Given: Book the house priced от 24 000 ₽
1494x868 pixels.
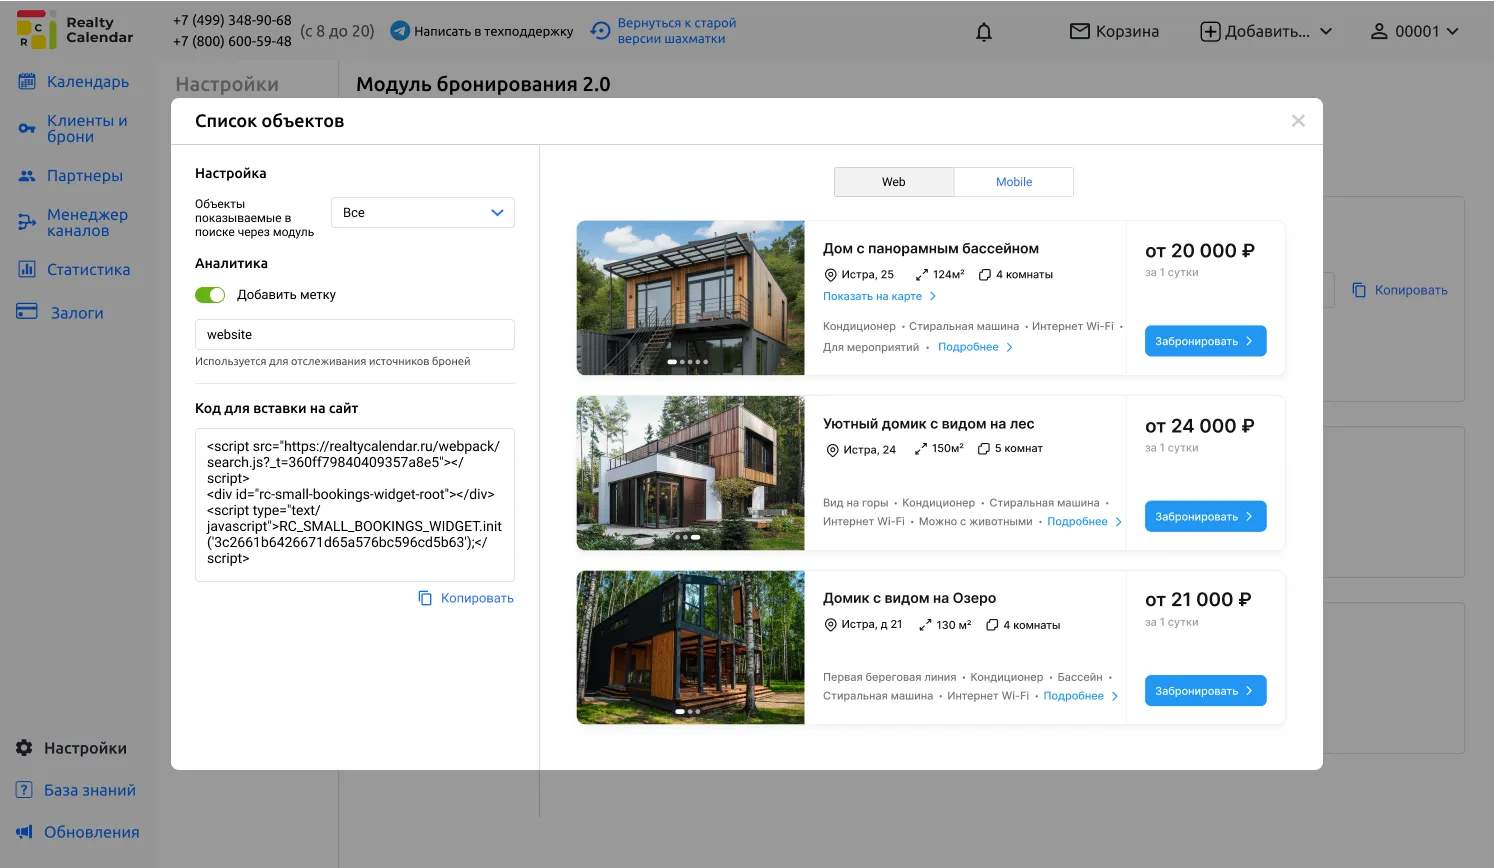Looking at the screenshot, I should 1206,516.
